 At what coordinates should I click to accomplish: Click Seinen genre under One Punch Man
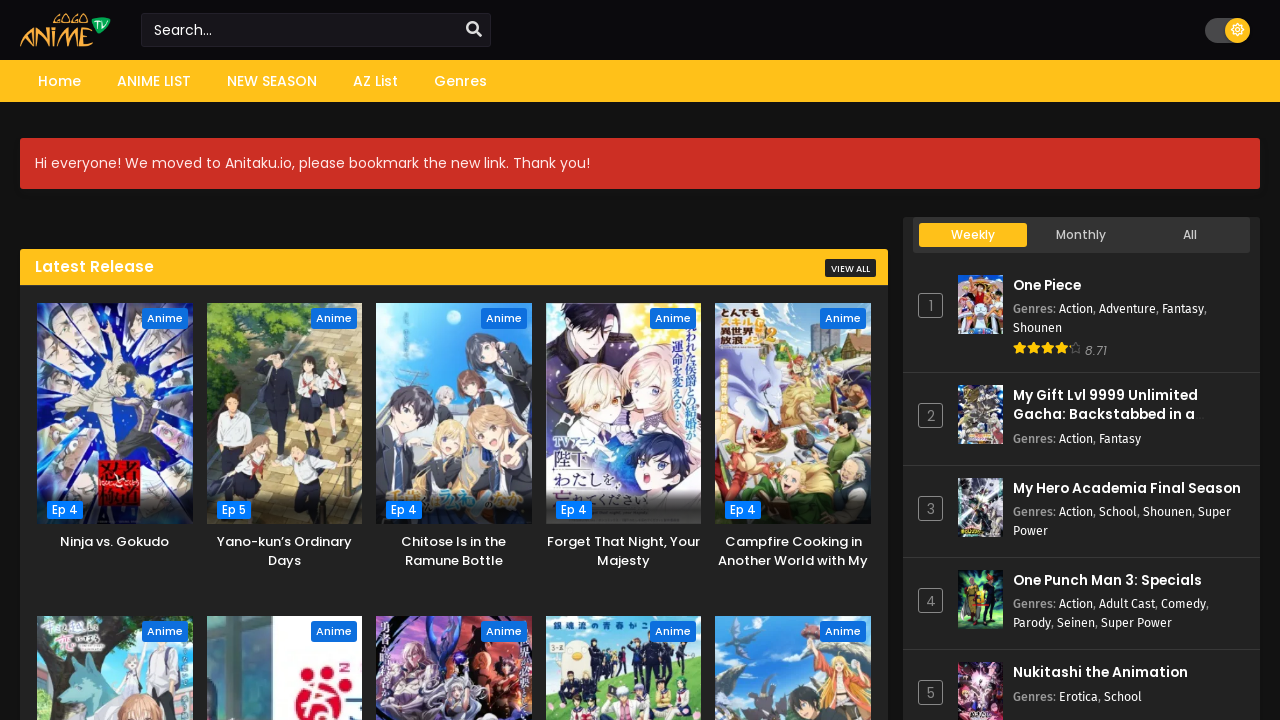pos(1077,622)
